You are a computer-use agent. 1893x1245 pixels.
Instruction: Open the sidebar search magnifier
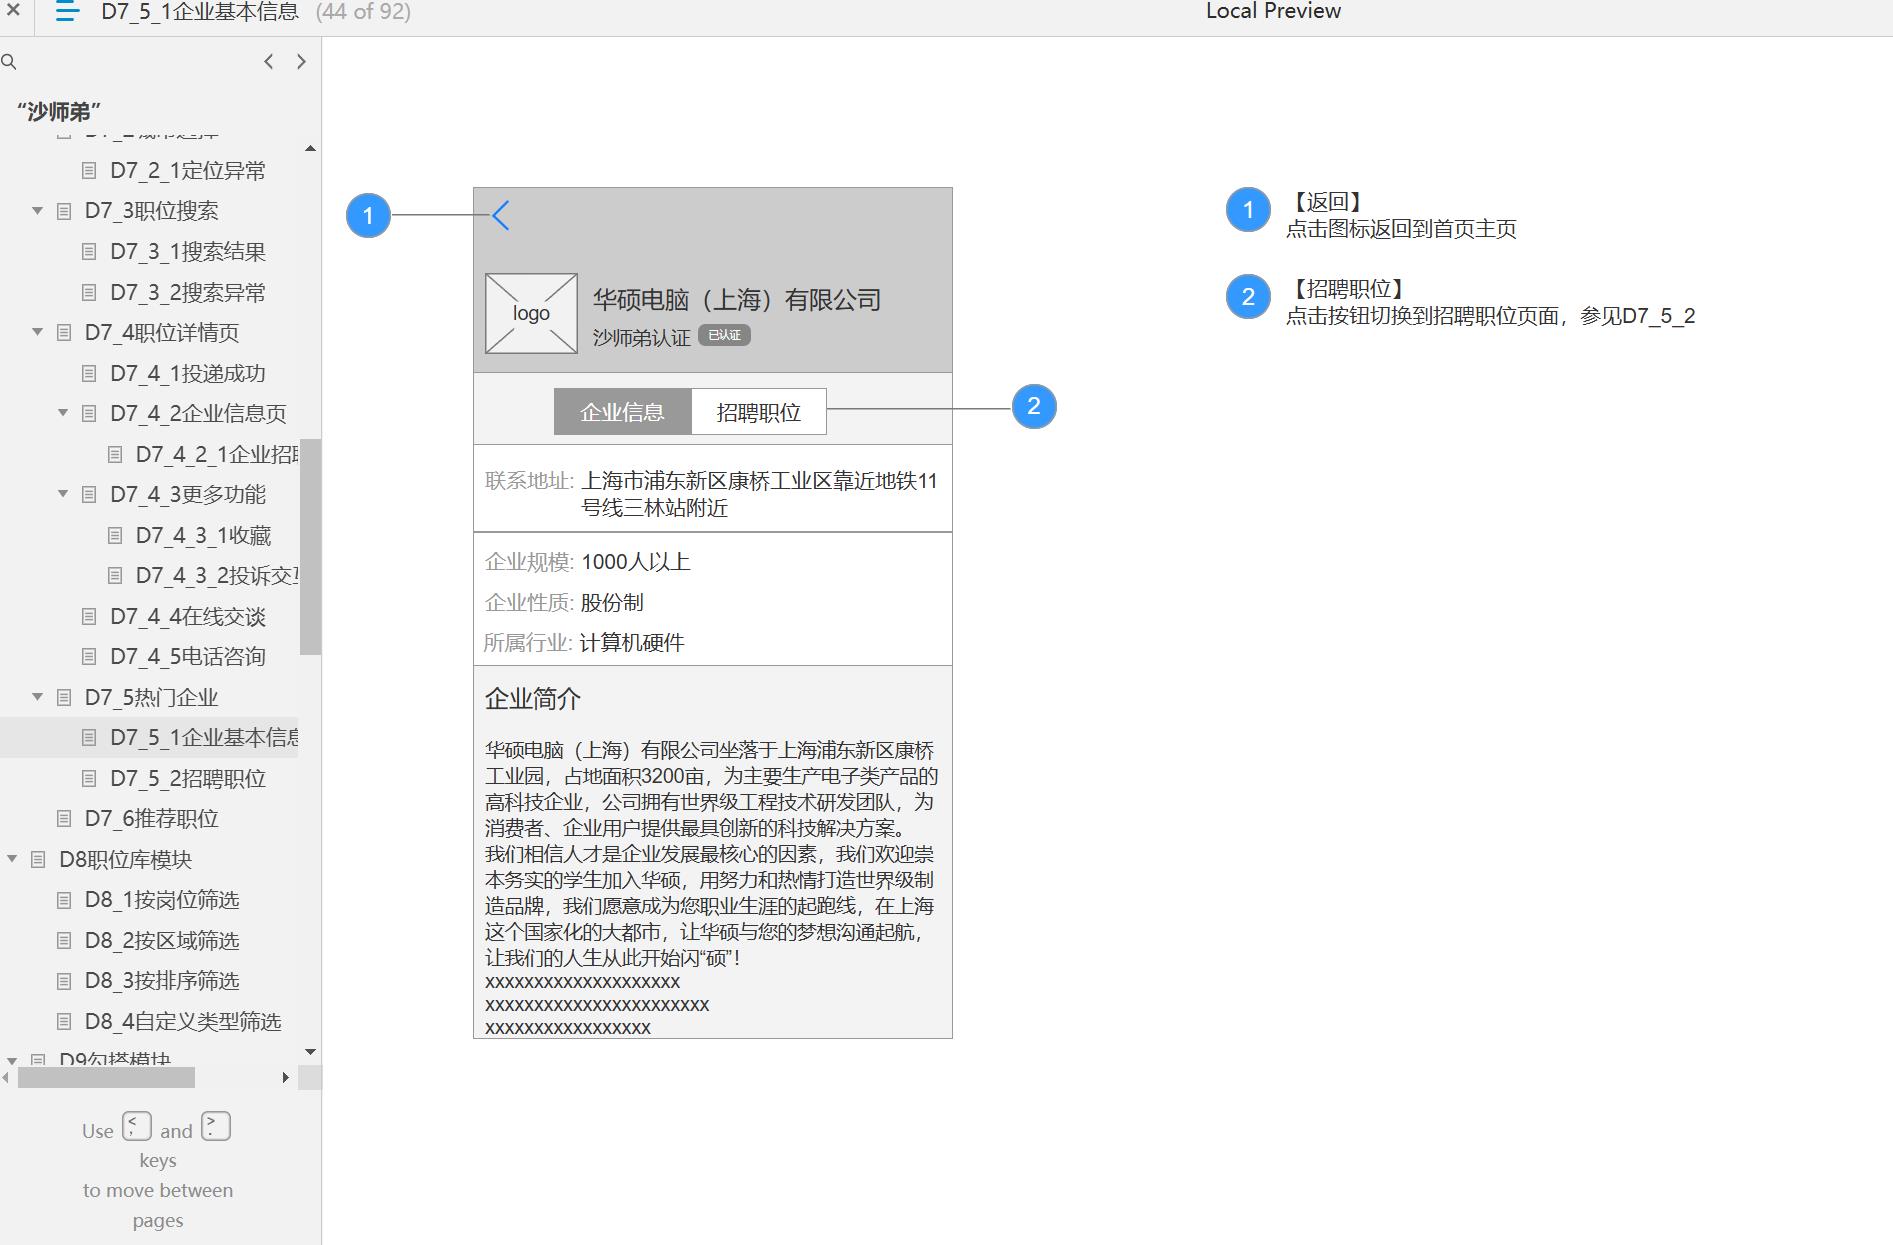coord(9,62)
